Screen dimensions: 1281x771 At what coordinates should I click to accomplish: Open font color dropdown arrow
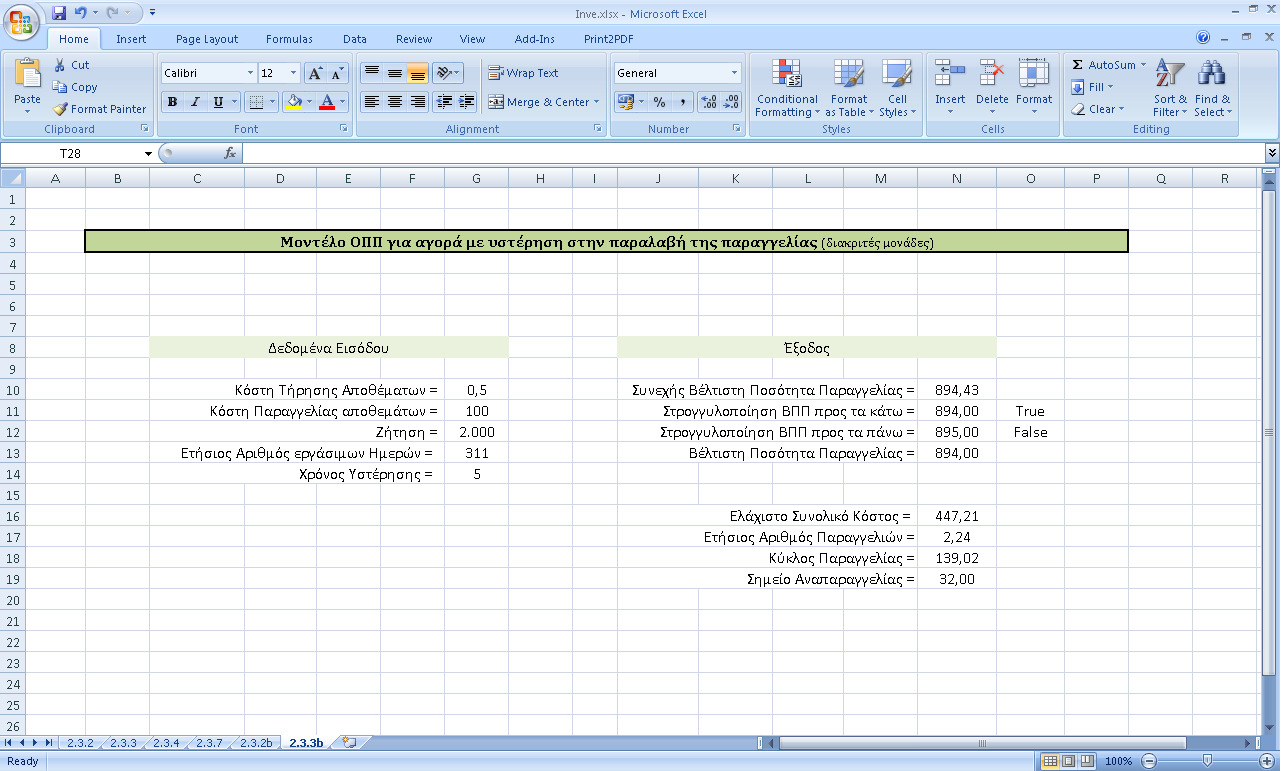[342, 102]
